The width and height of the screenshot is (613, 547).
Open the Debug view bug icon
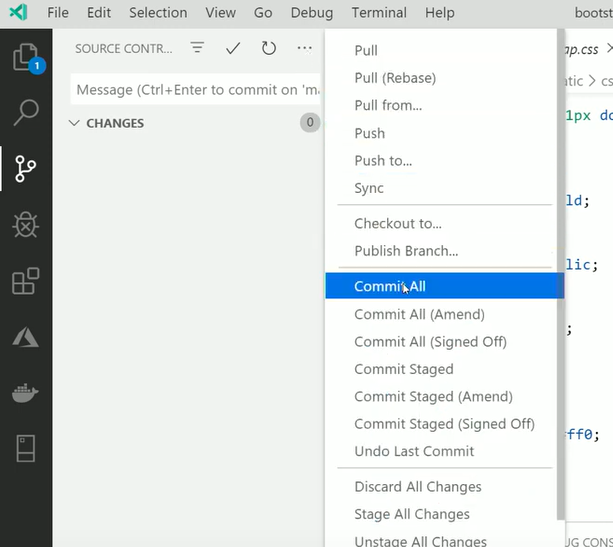point(25,225)
